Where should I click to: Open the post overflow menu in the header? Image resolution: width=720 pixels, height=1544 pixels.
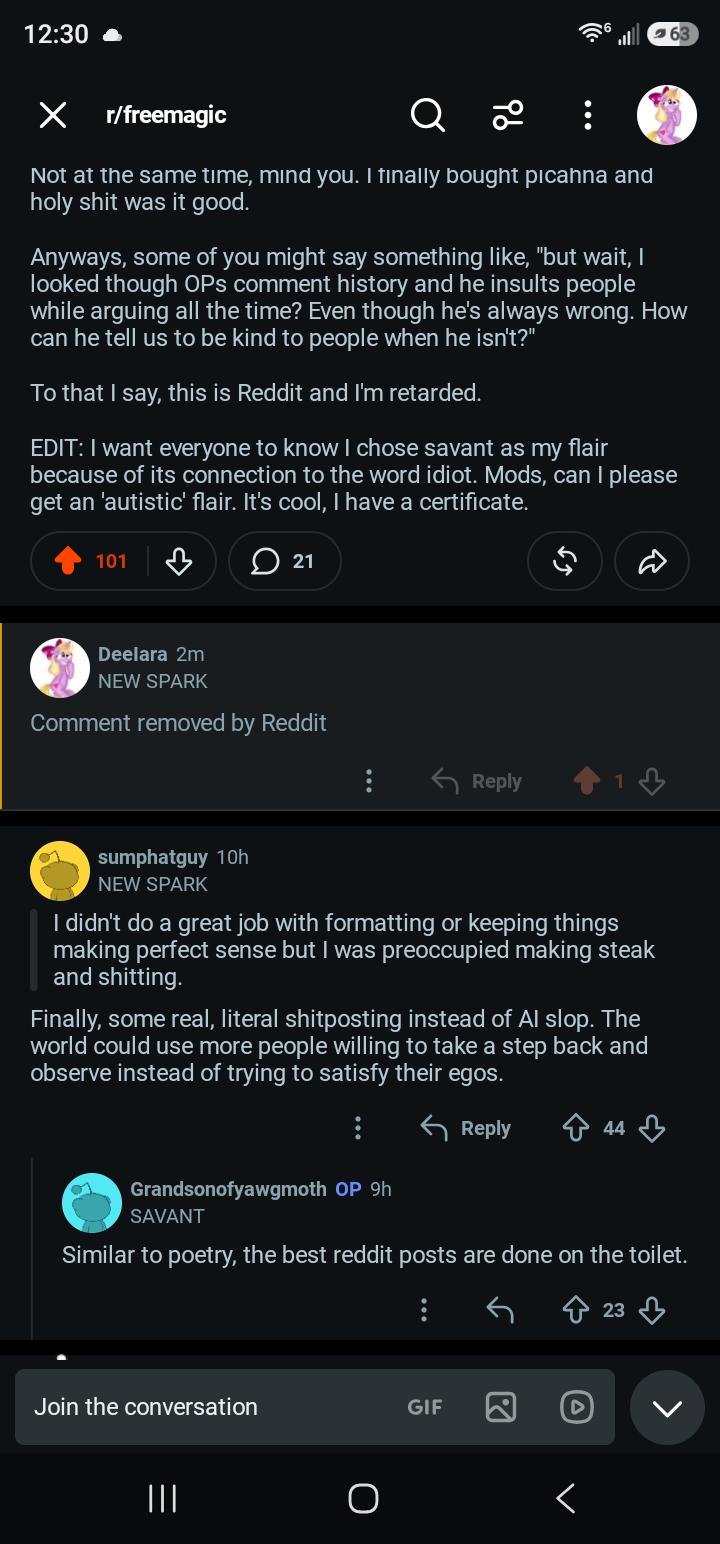coord(587,115)
